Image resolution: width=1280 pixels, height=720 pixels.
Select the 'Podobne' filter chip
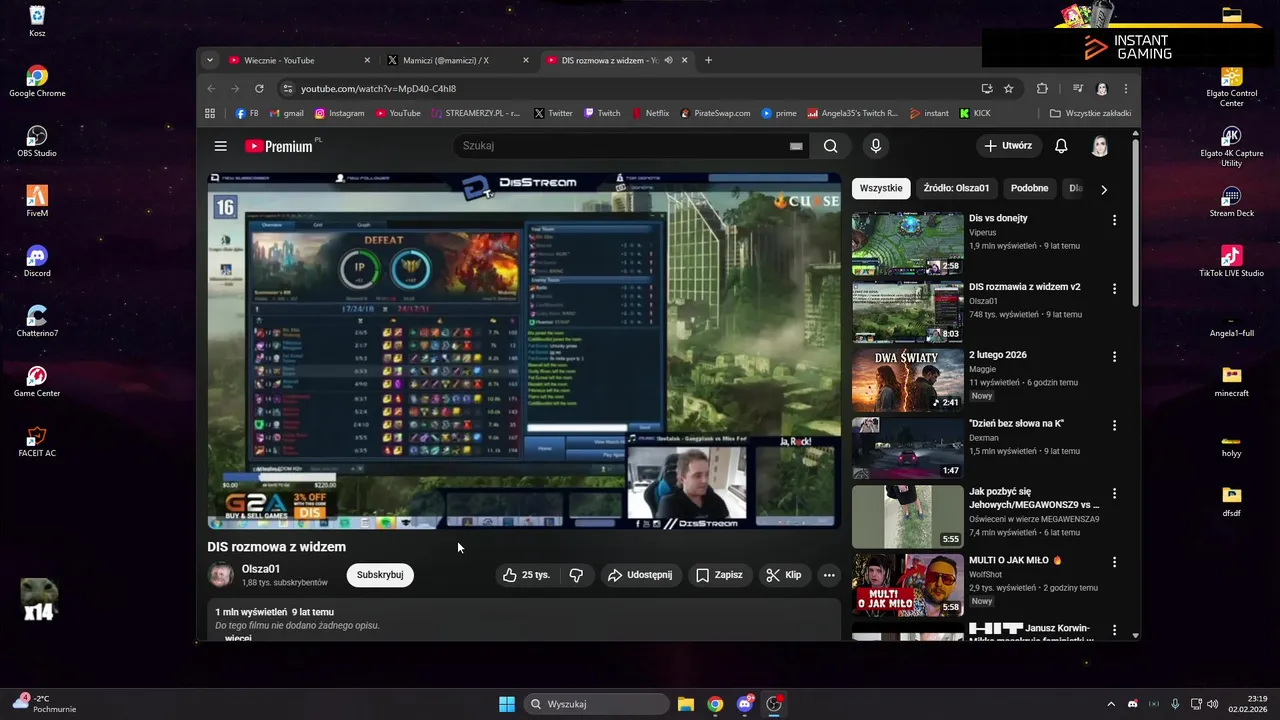(1029, 188)
